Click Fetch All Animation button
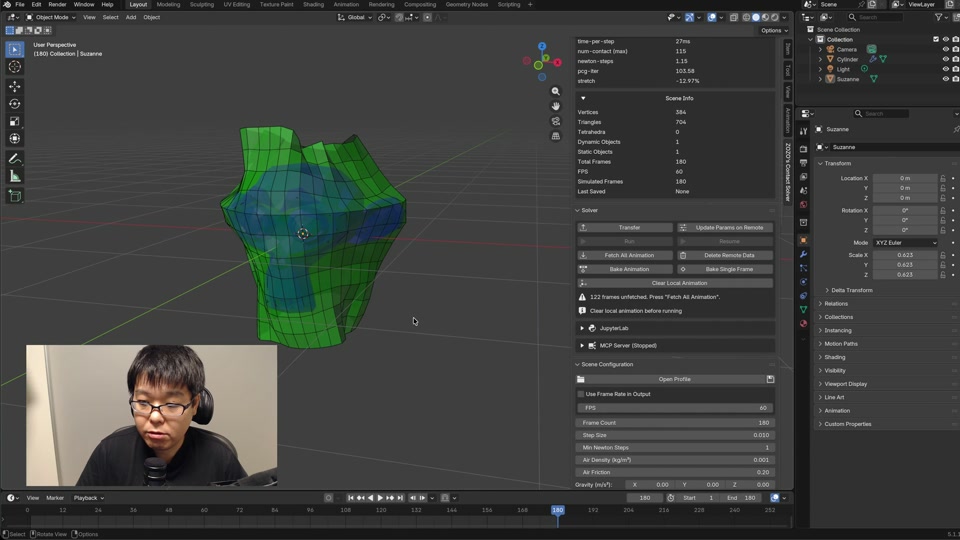Screen dimensions: 960x540 click(624, 255)
